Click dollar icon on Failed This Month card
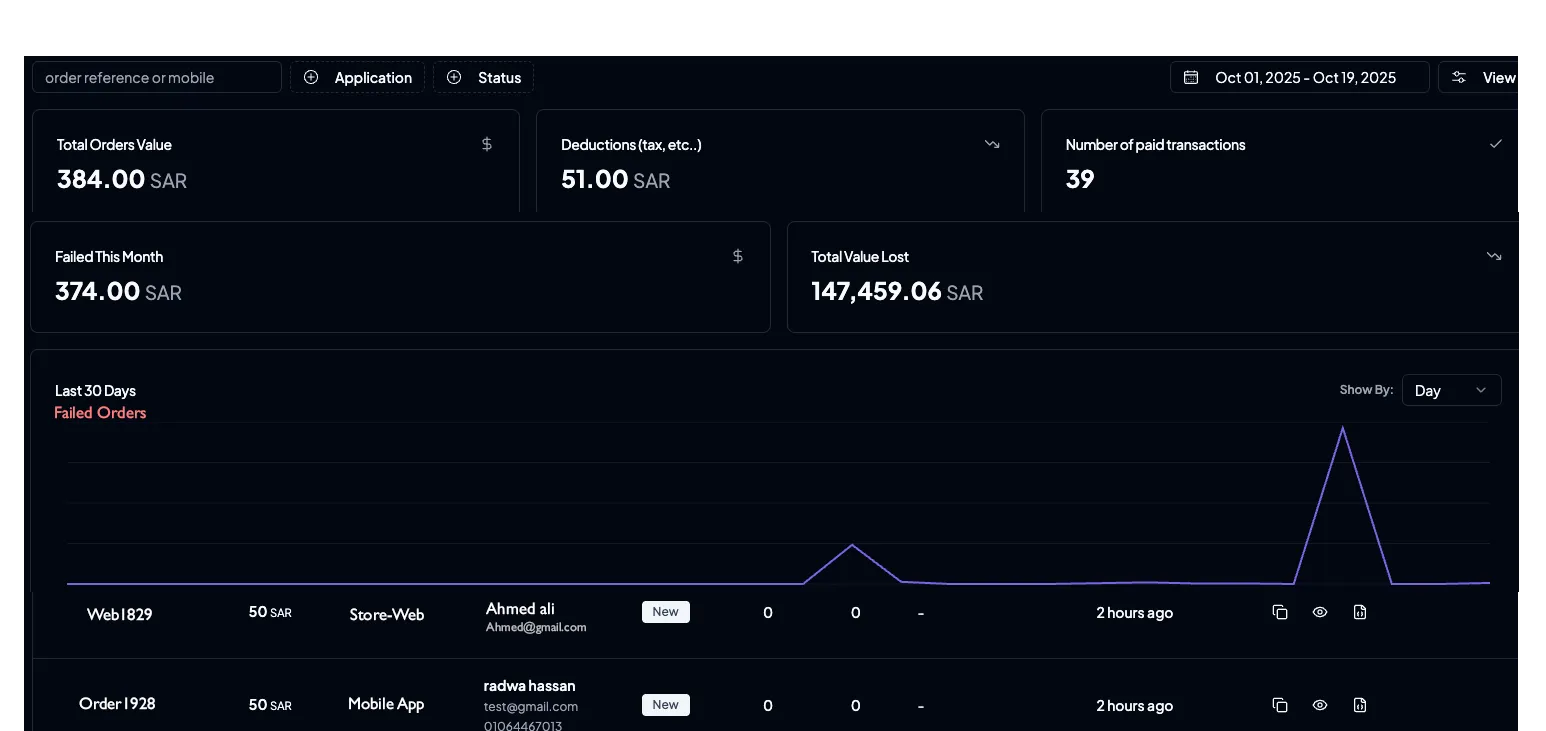This screenshot has width=1546, height=731. [738, 256]
